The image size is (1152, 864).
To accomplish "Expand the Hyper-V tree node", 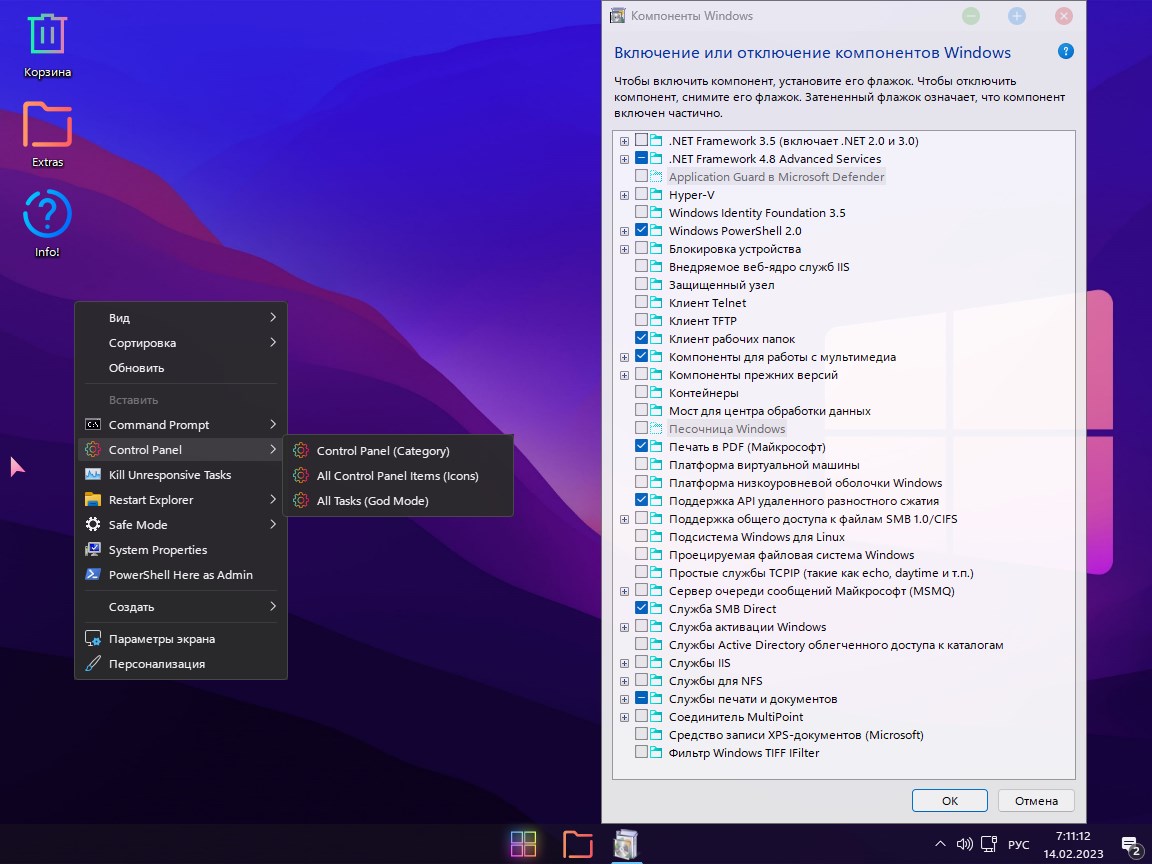I will click(625, 195).
